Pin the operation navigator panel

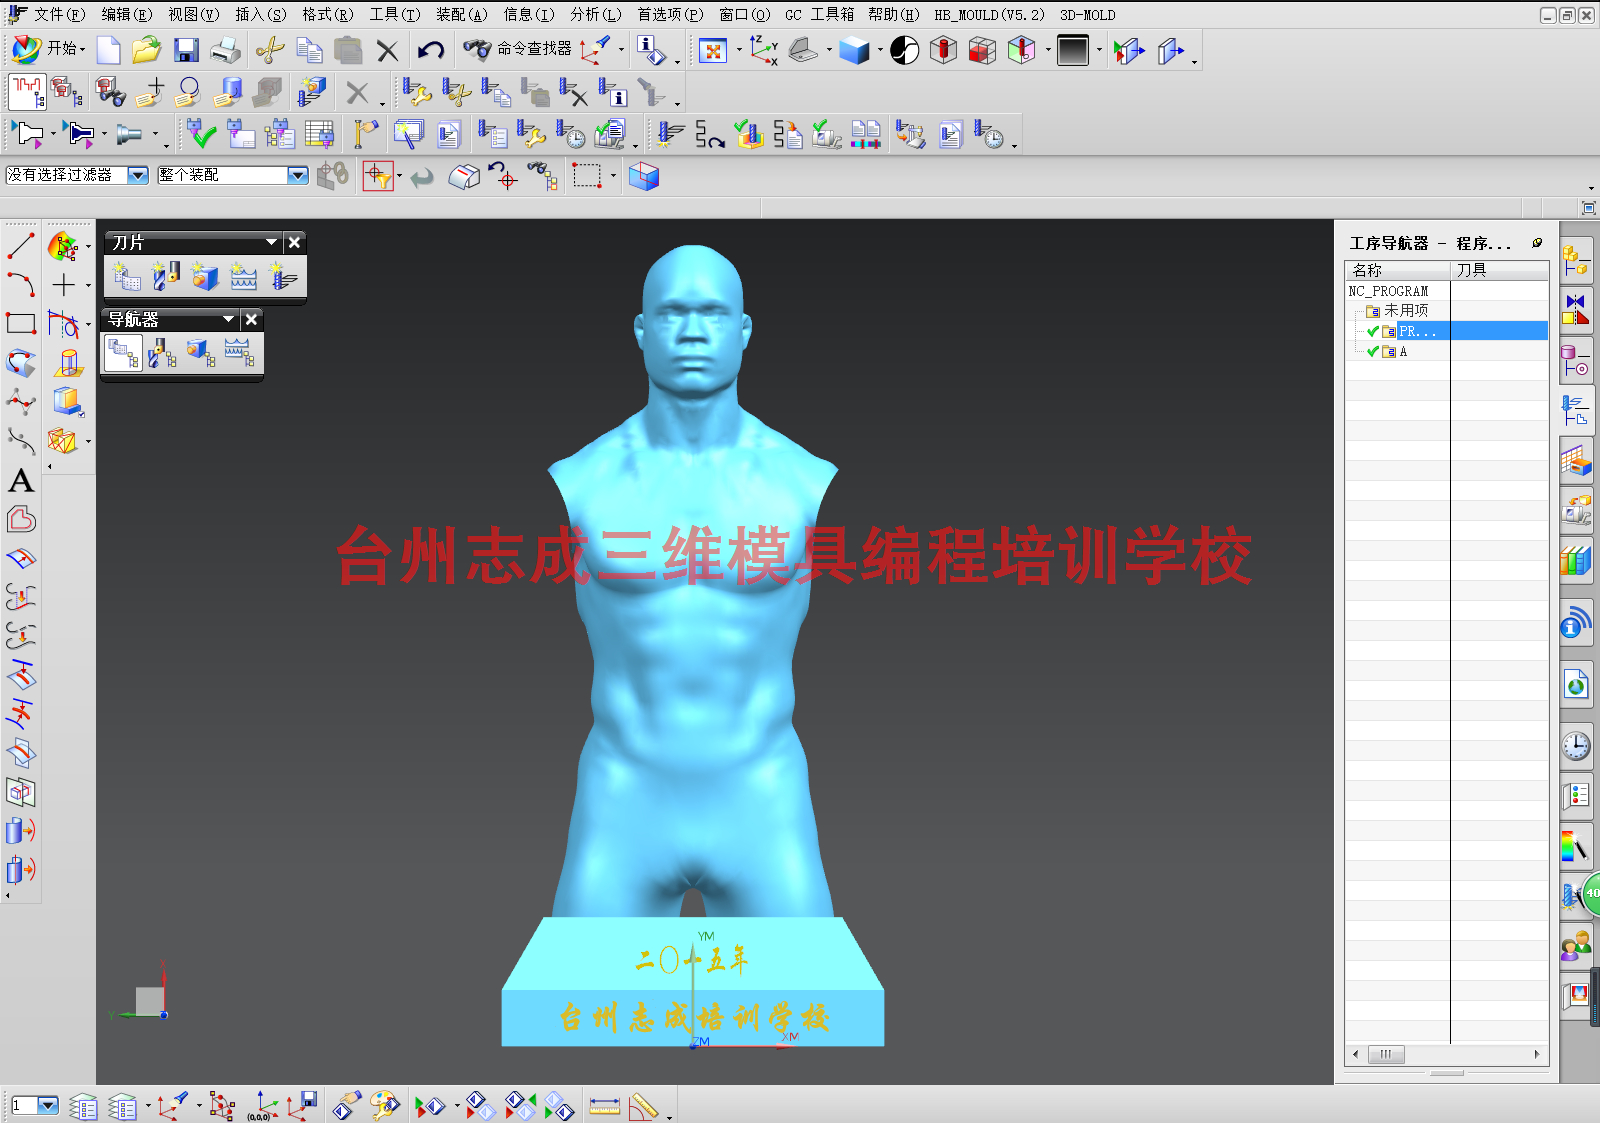[1537, 243]
